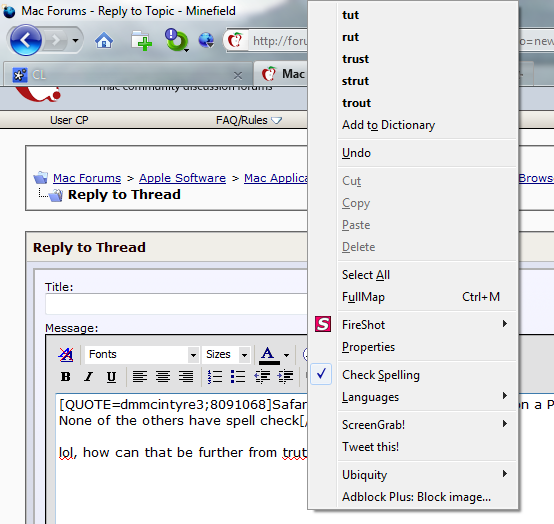The height and width of the screenshot is (524, 554).
Task: Click the Title input field
Action: 176,304
